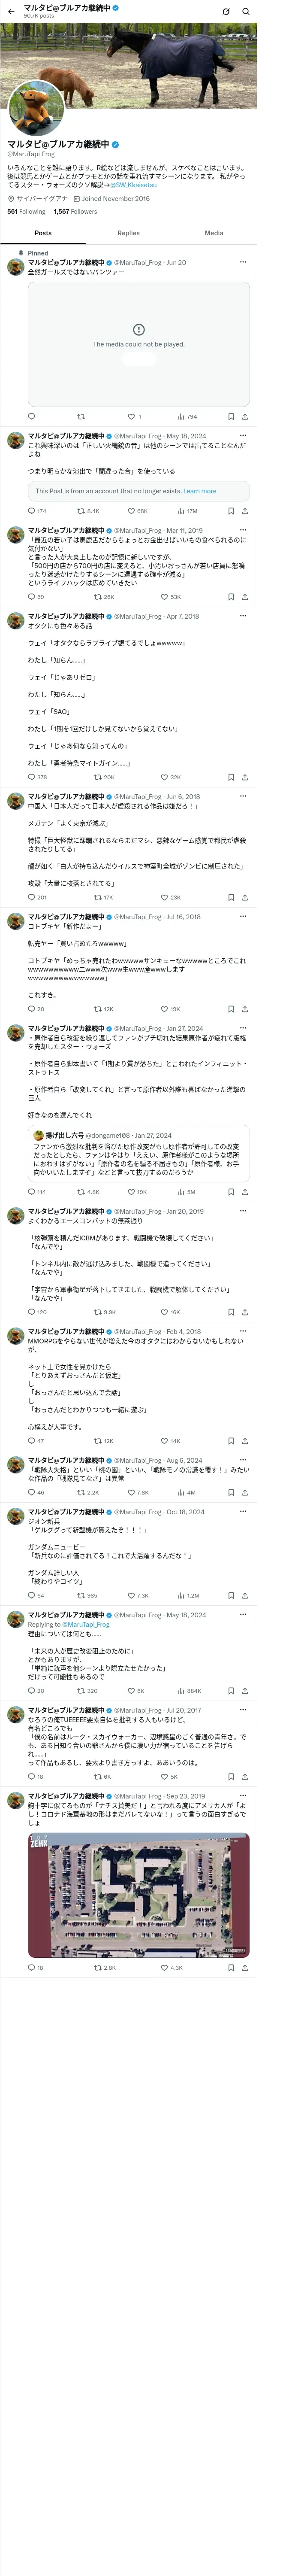Switch to the Replies tab

(x=128, y=233)
